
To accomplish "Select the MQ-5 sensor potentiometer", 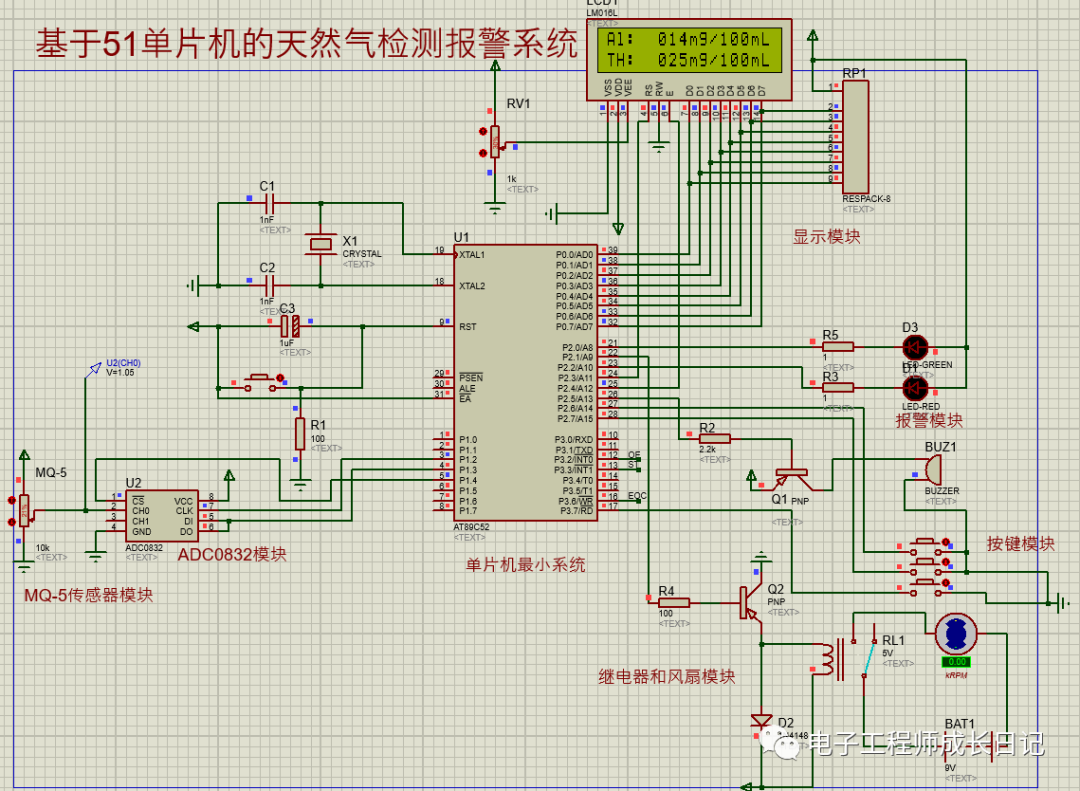I will pyautogui.click(x=24, y=511).
